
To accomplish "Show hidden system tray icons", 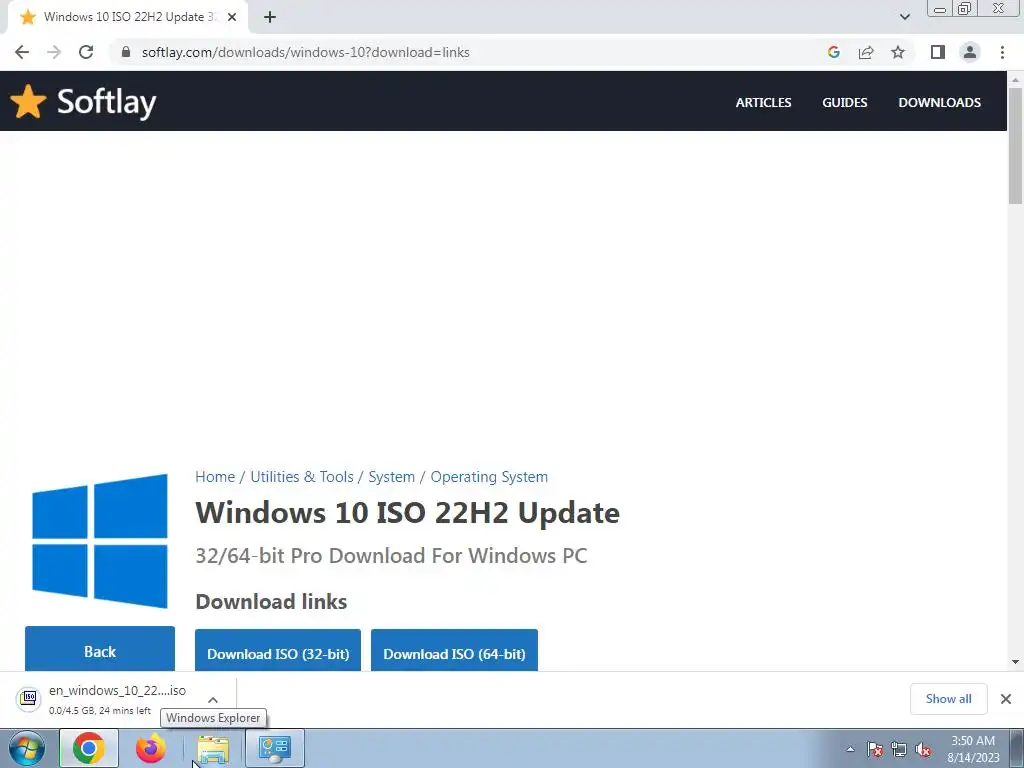I will [x=850, y=749].
